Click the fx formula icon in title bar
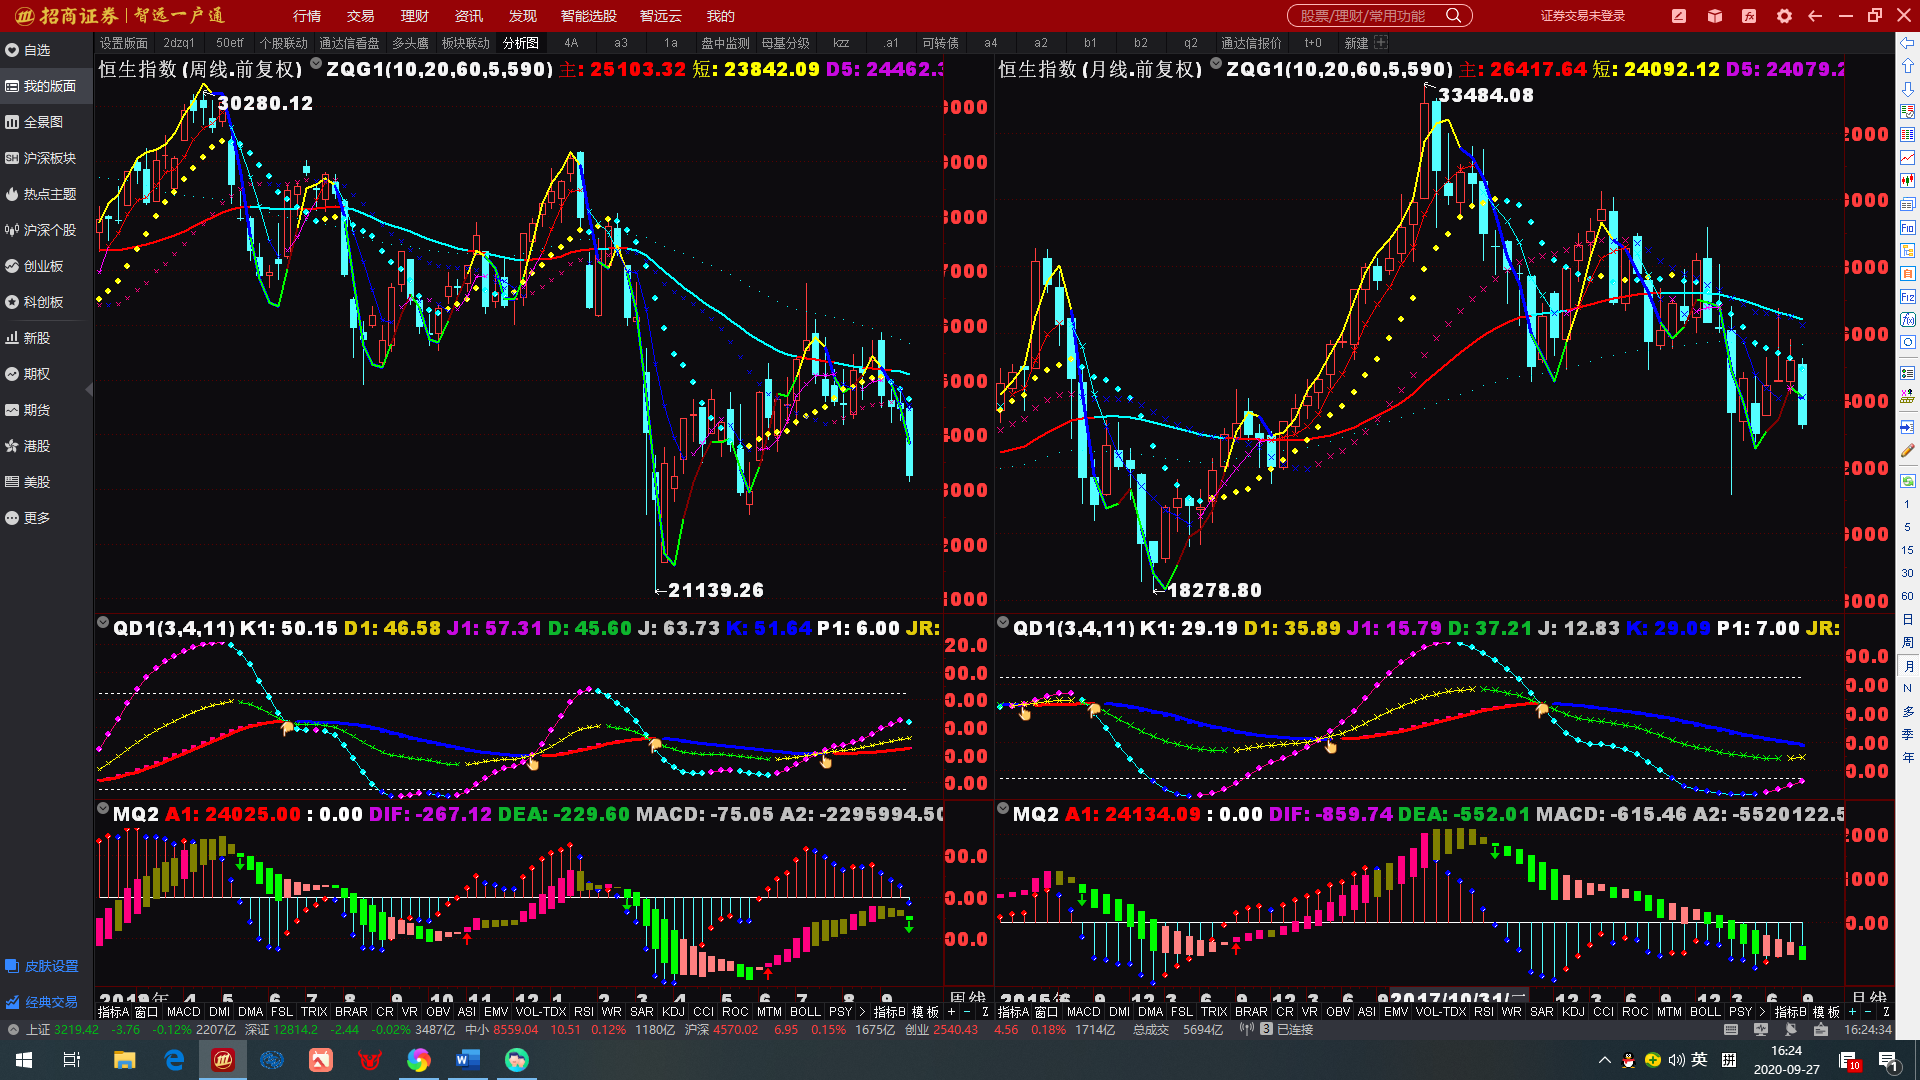The width and height of the screenshot is (1920, 1080). tap(1749, 16)
